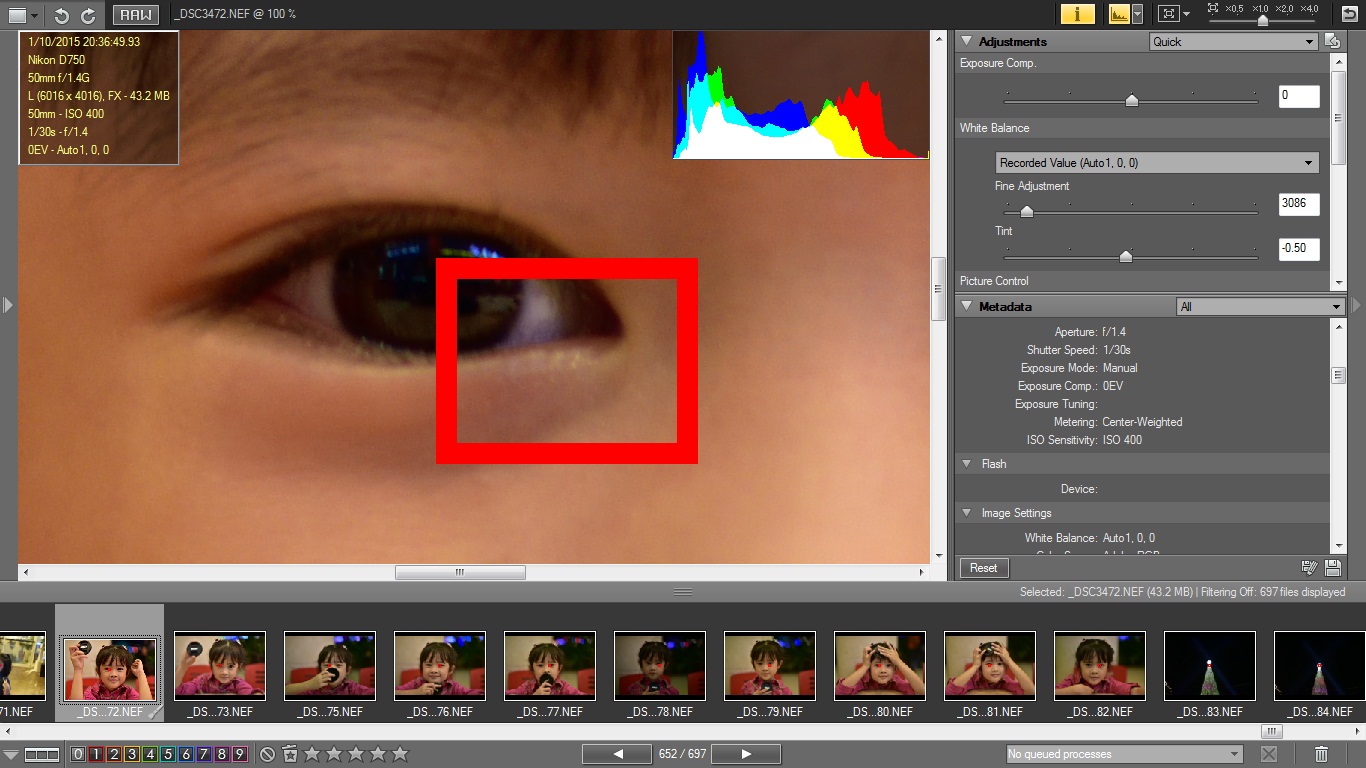Click the save adjustments disk icon

tap(1332, 568)
